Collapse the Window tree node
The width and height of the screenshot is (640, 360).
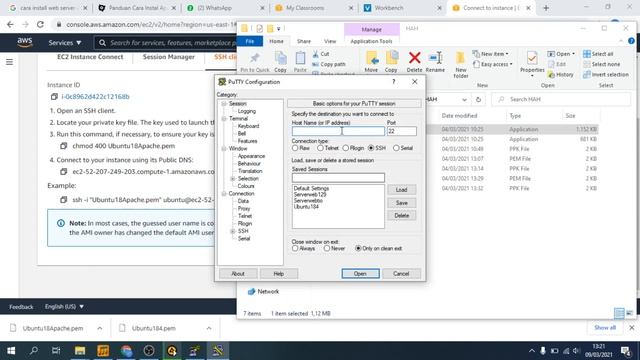[224, 149]
